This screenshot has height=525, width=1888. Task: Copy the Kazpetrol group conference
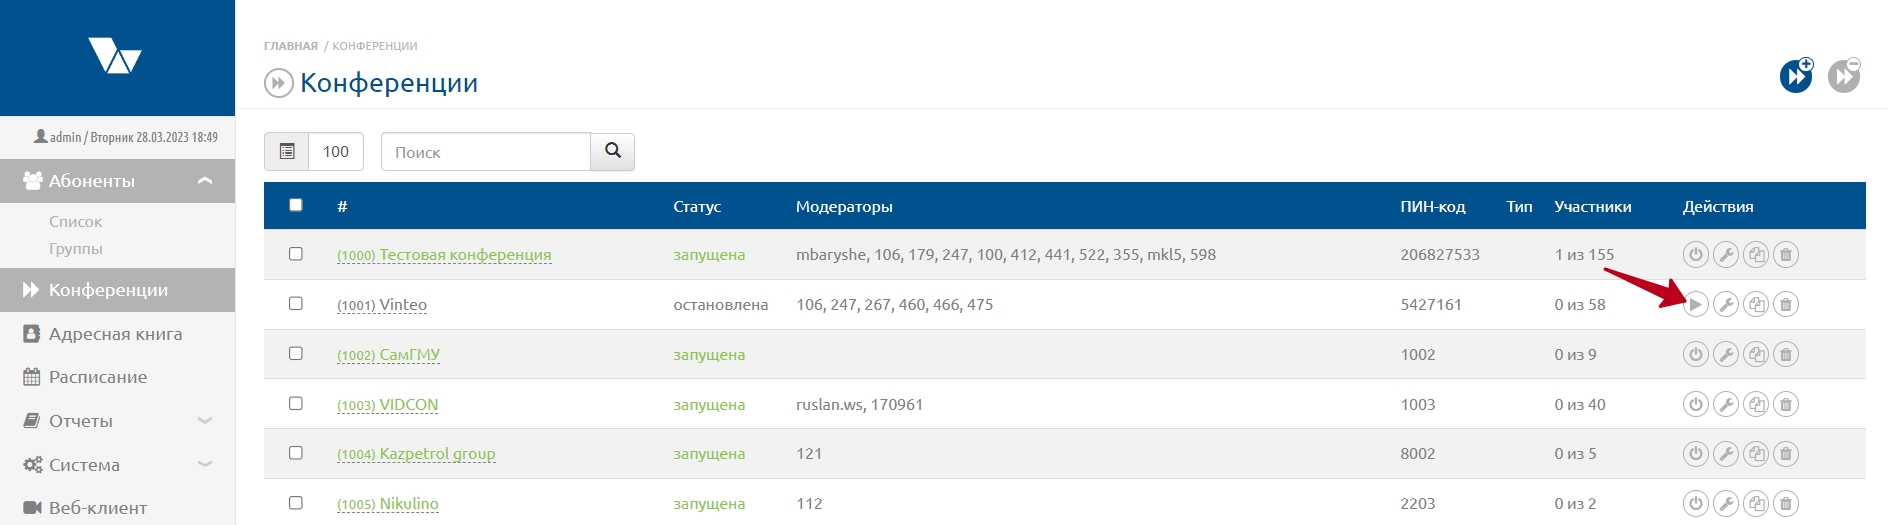pos(1756,454)
